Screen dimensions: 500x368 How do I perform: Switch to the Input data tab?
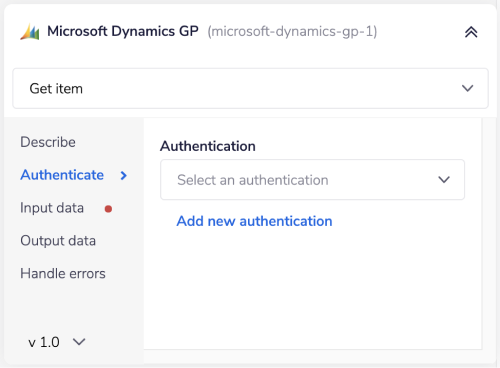(52, 208)
